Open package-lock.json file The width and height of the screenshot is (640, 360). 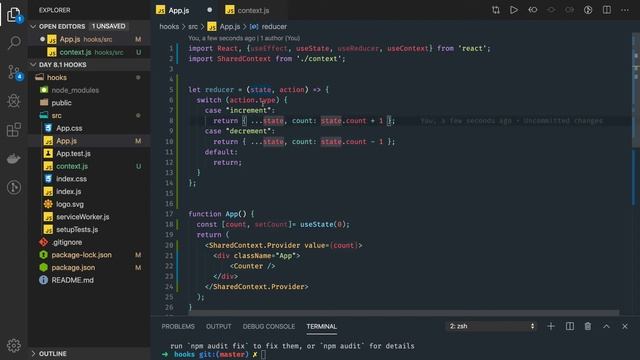coord(89,254)
